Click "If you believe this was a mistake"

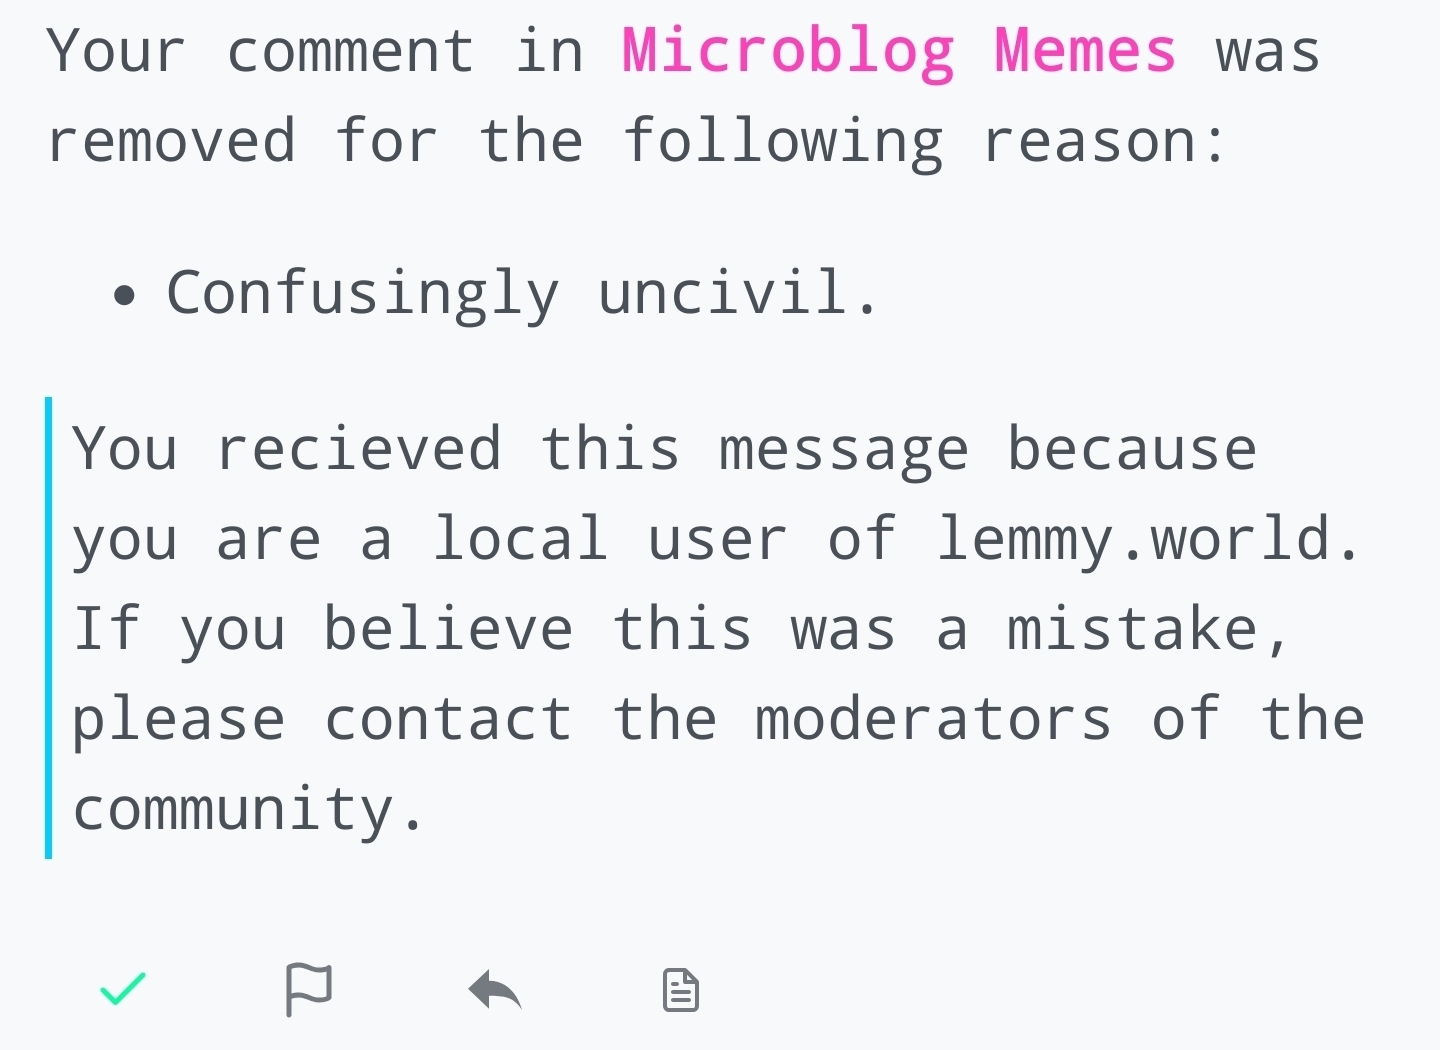click(x=682, y=629)
